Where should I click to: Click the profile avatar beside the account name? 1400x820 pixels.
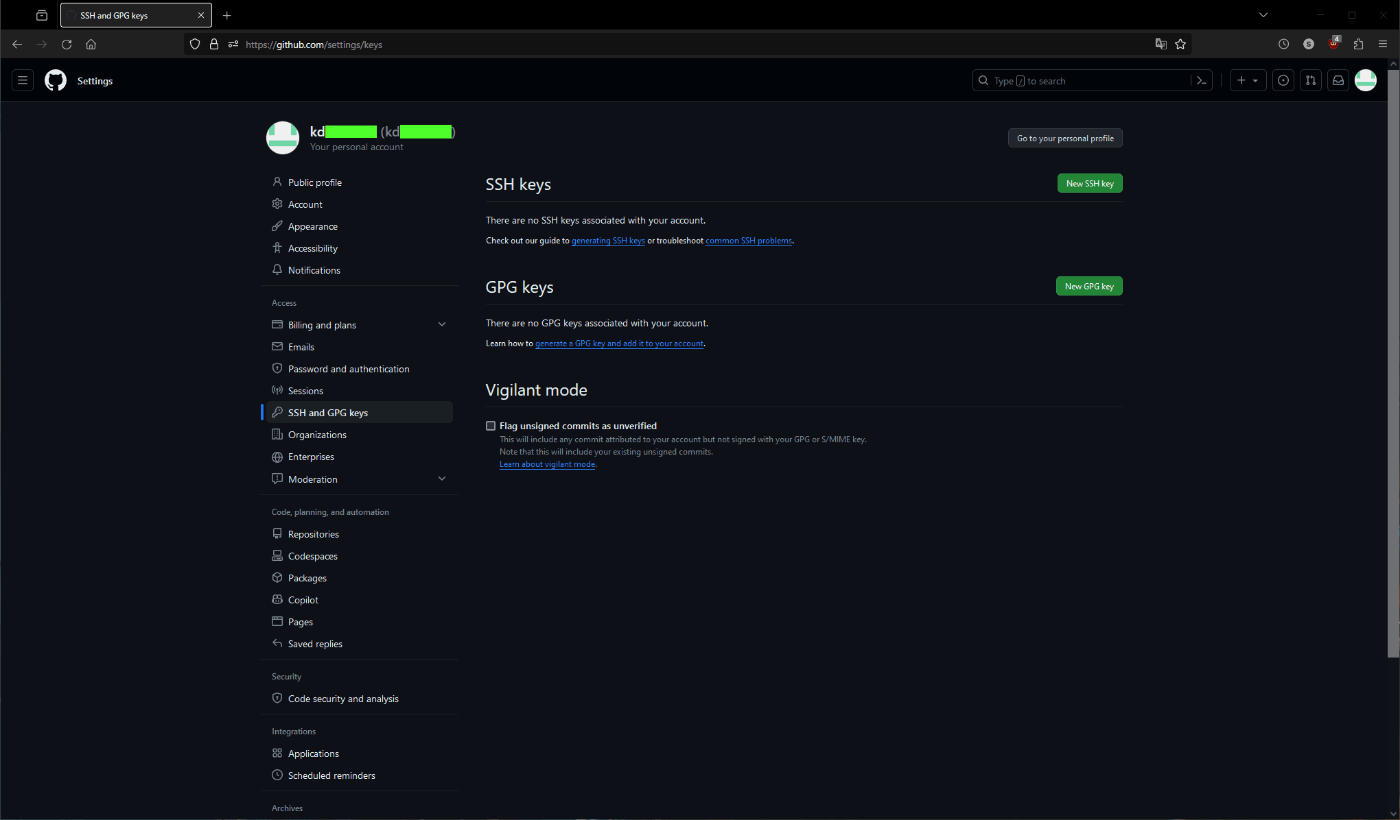[283, 138]
